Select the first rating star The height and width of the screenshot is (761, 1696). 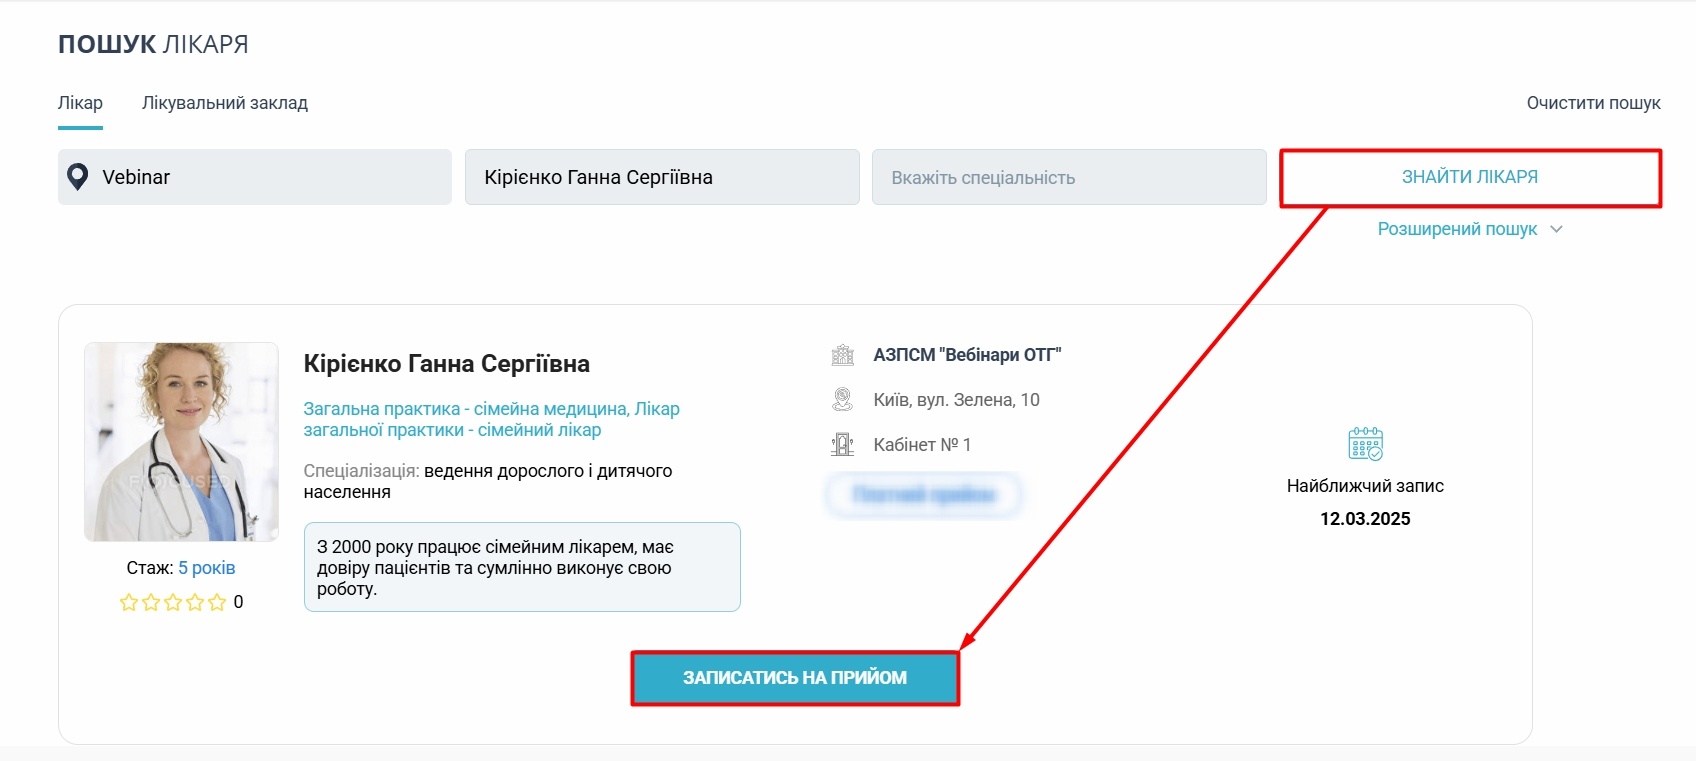(129, 602)
